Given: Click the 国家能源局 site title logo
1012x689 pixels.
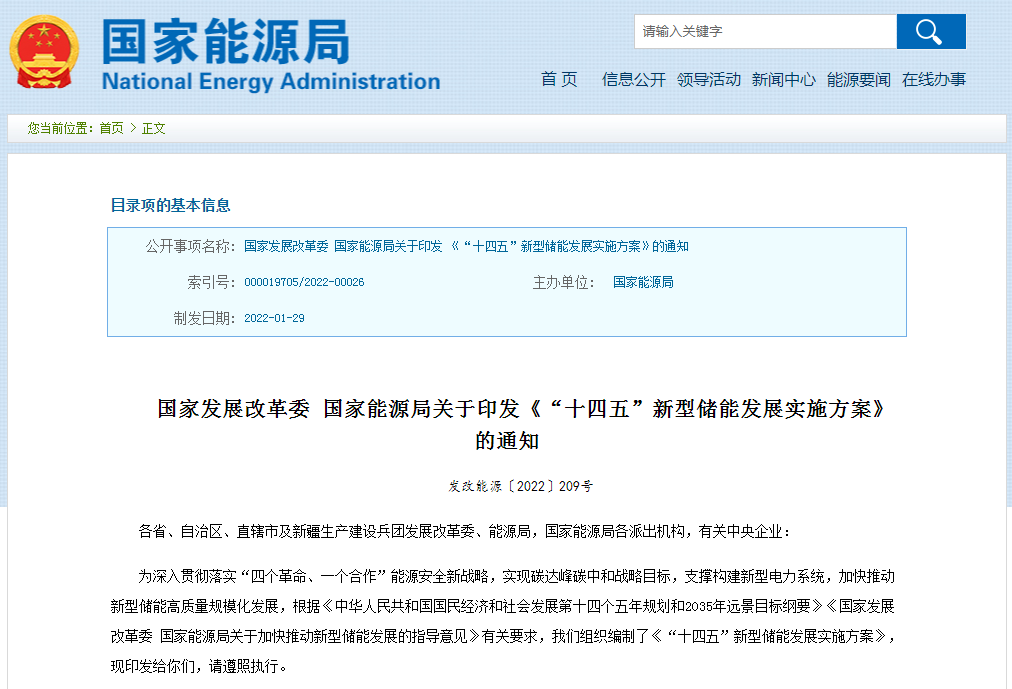Looking at the screenshot, I should tap(270, 55).
